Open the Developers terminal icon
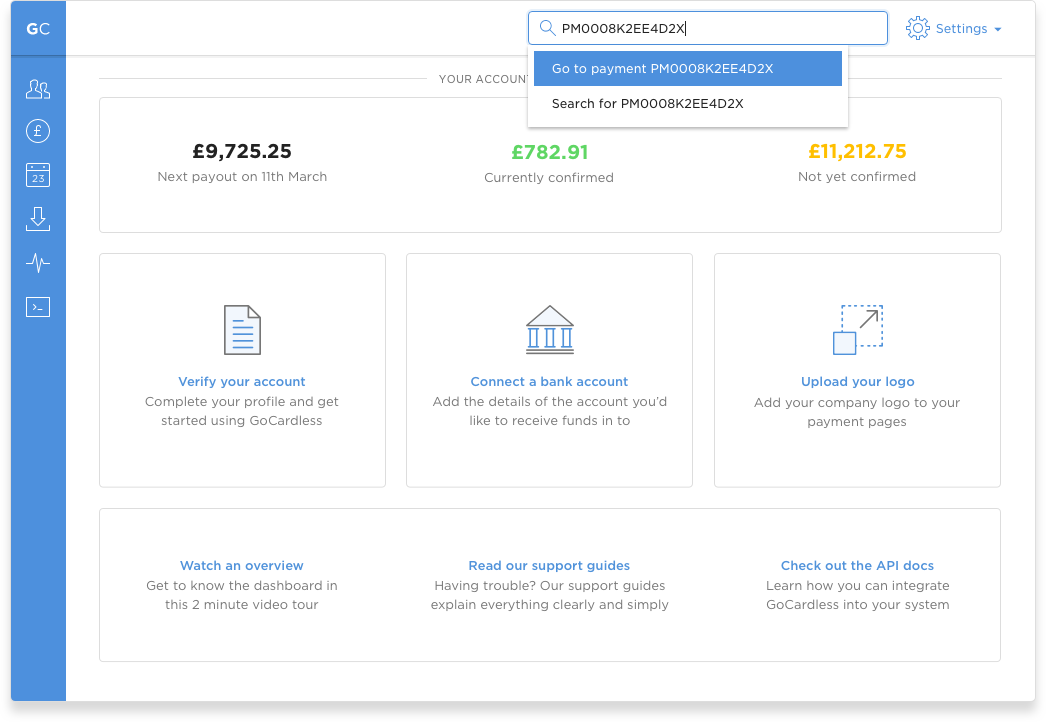 click(38, 307)
